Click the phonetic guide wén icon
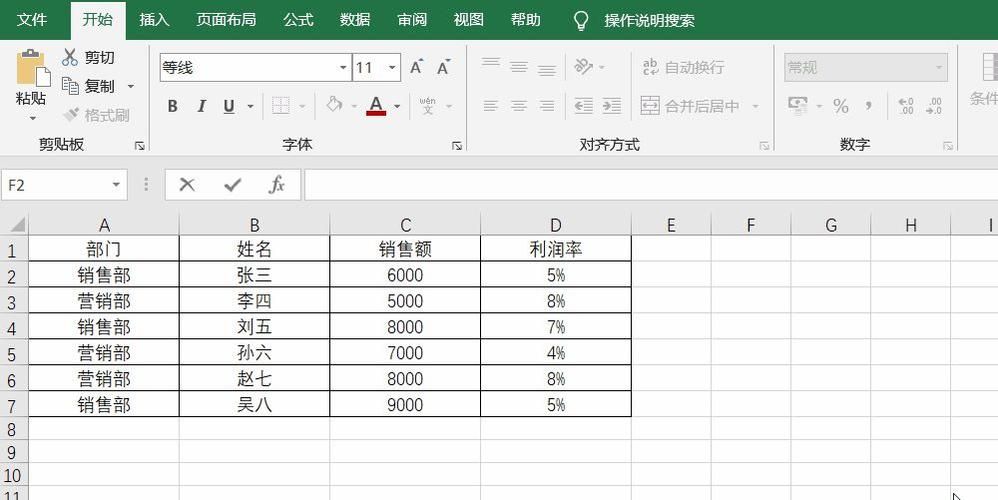Image resolution: width=998 pixels, height=500 pixels. pyautogui.click(x=428, y=106)
